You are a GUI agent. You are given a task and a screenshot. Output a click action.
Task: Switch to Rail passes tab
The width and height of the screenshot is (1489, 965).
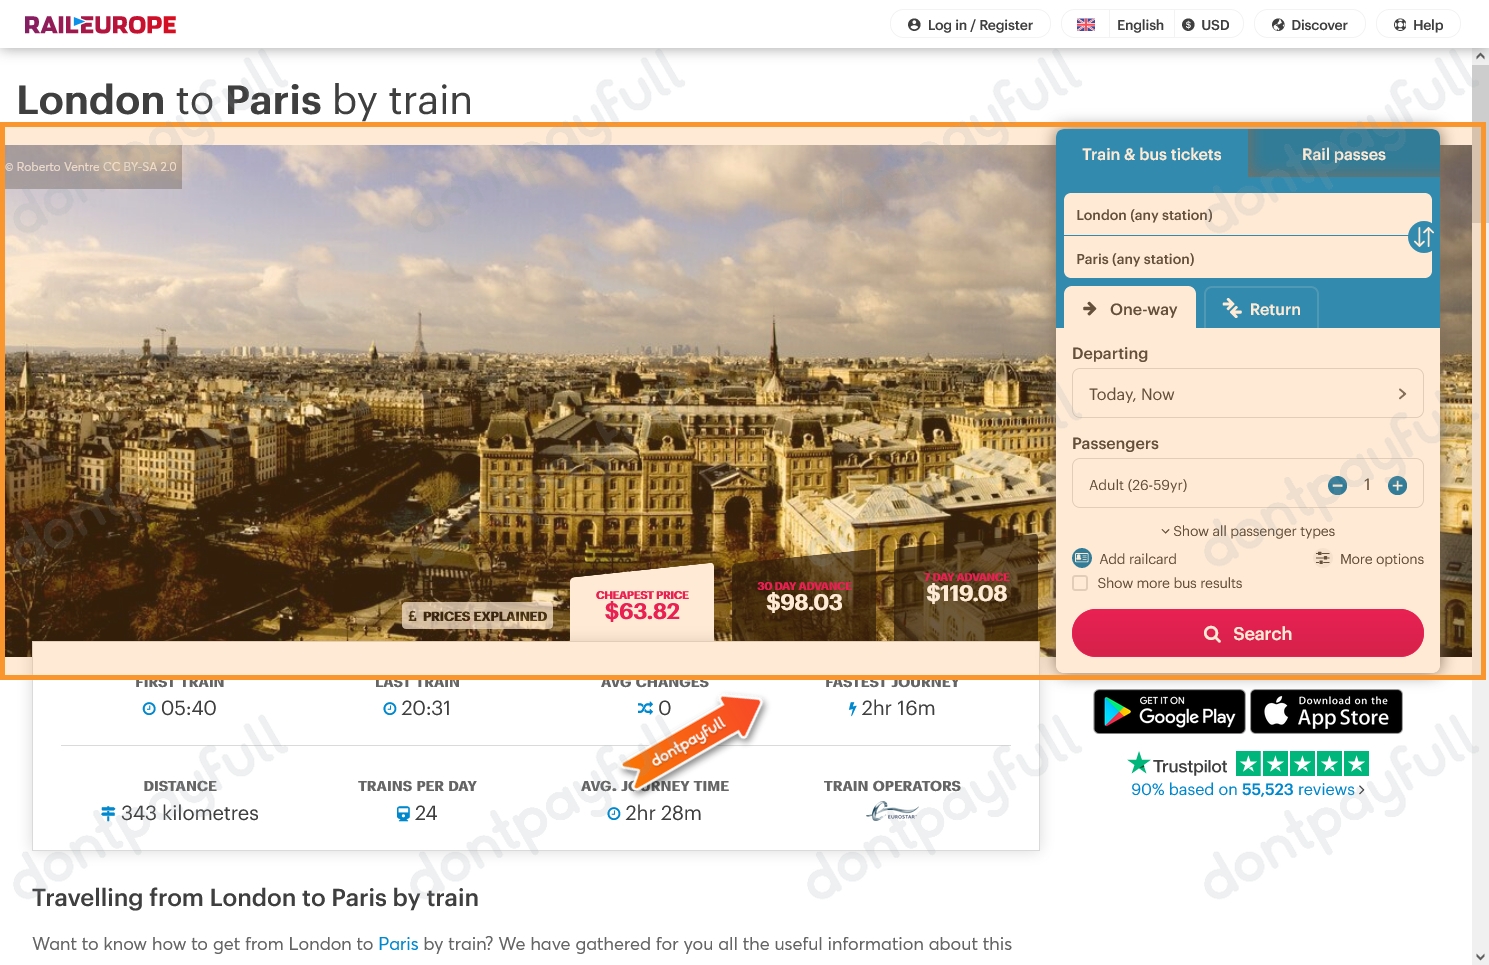tap(1343, 154)
